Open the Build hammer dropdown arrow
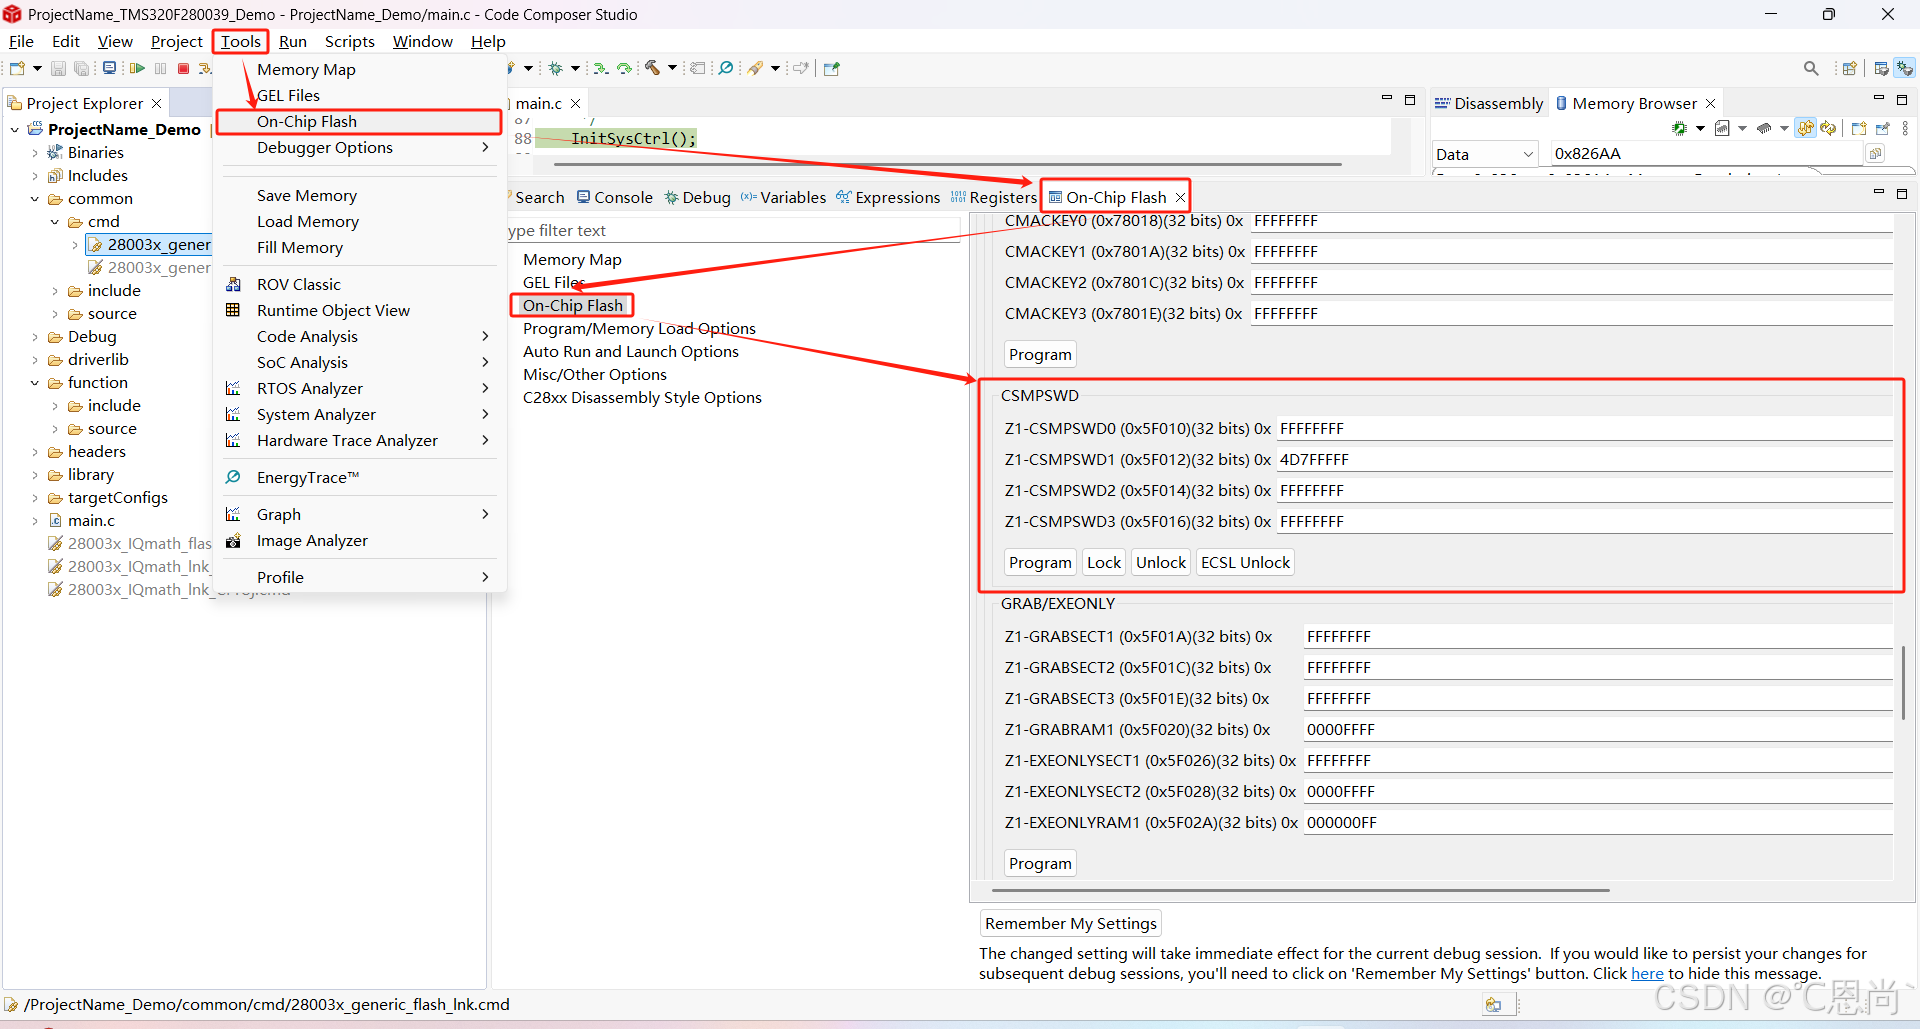This screenshot has height=1029, width=1920. [672, 68]
